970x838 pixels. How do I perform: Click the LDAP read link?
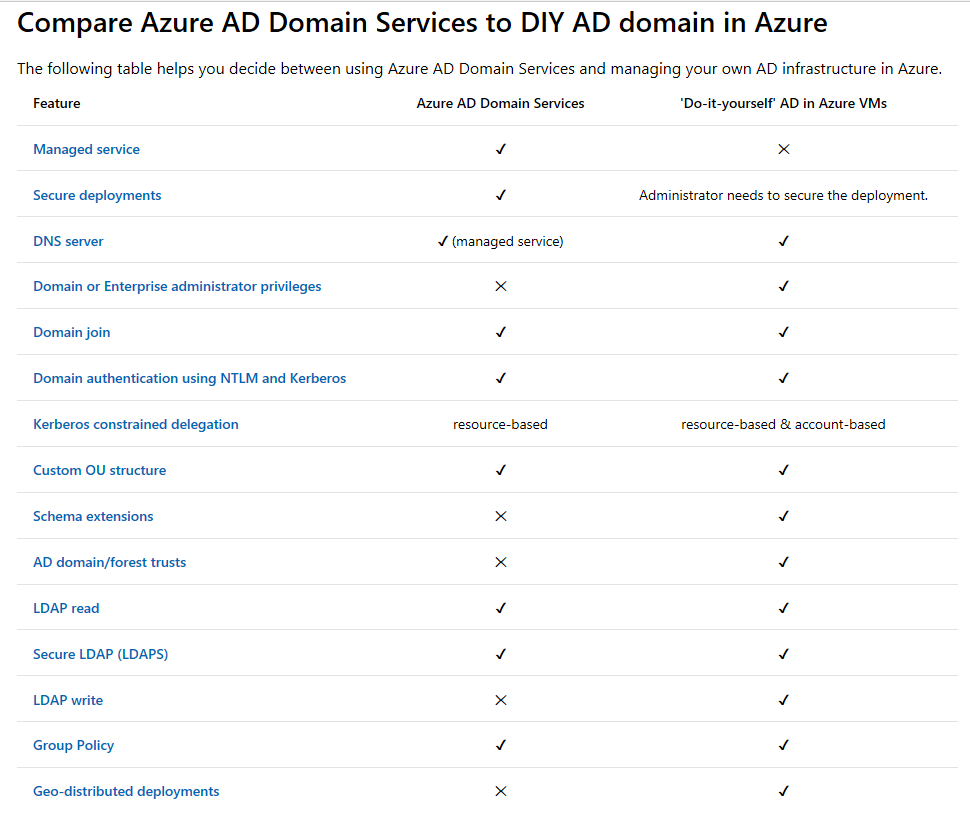pos(66,608)
